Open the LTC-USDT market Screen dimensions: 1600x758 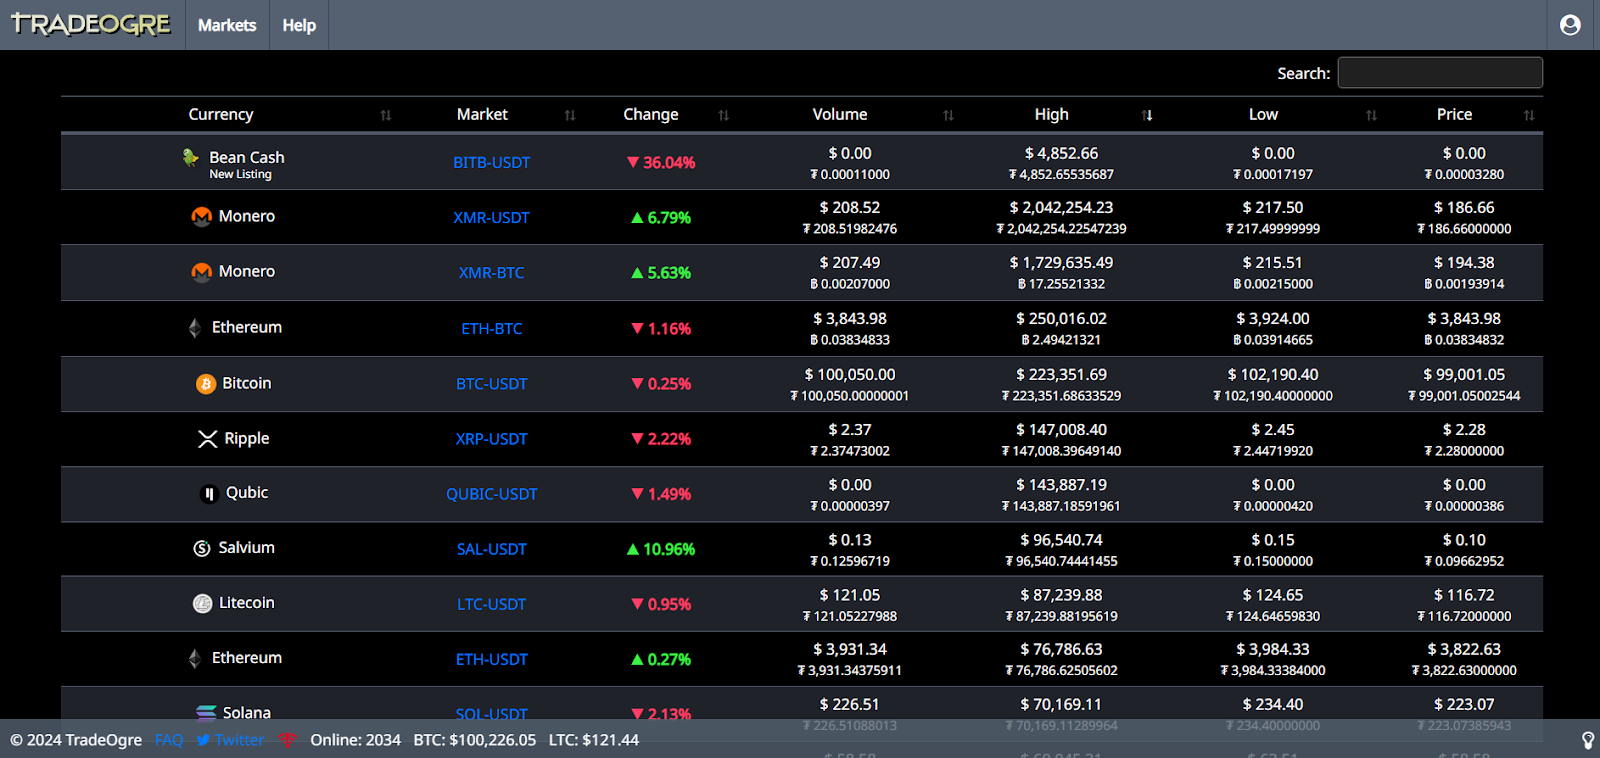(x=491, y=604)
